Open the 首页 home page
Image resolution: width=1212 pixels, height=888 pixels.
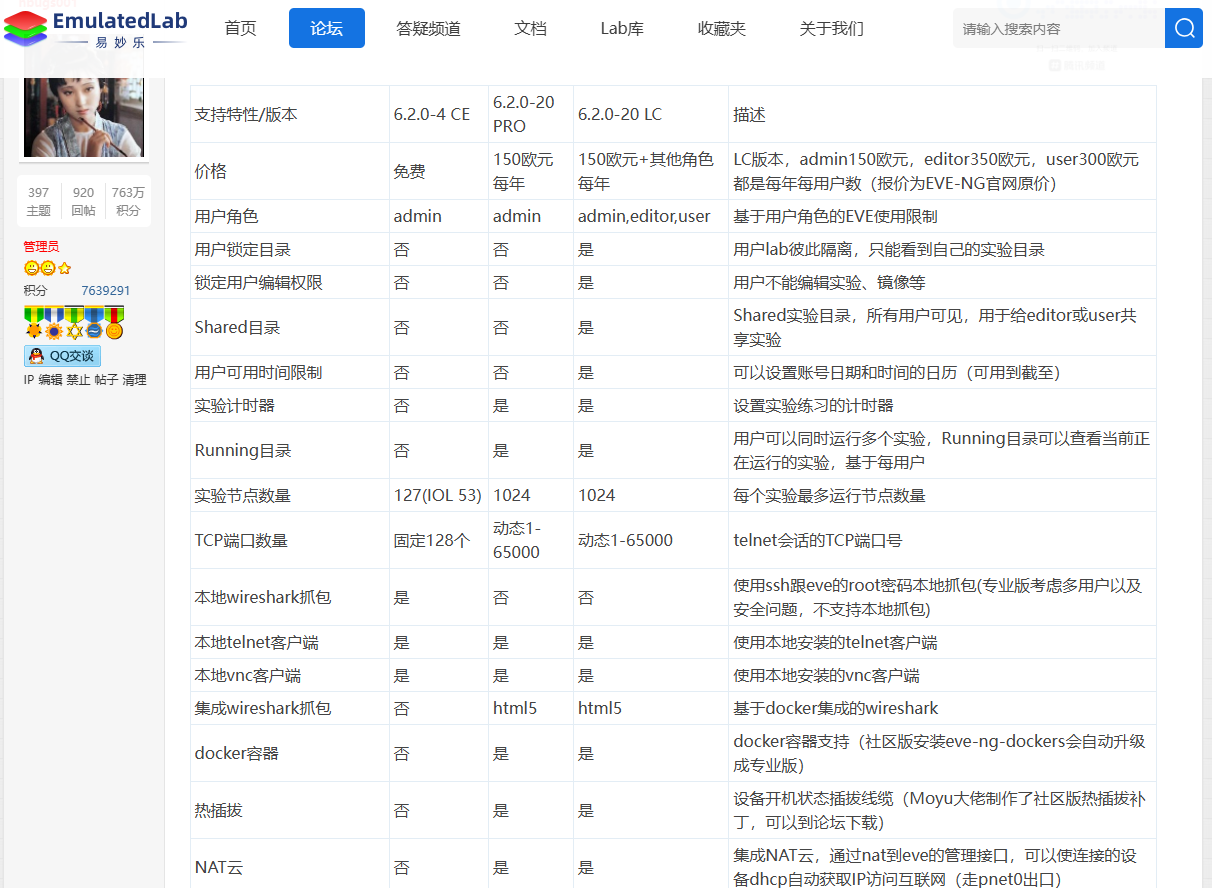[x=240, y=28]
